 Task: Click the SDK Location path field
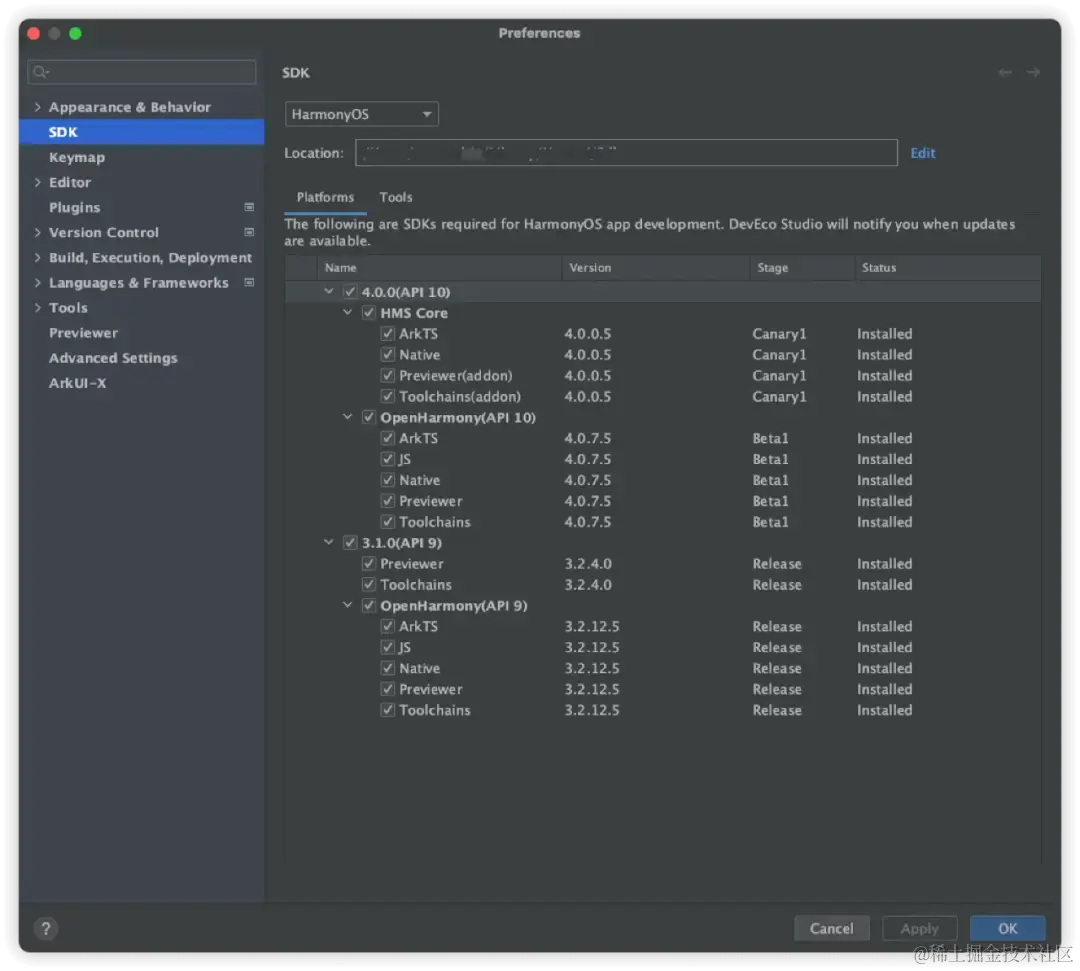[x=626, y=153]
